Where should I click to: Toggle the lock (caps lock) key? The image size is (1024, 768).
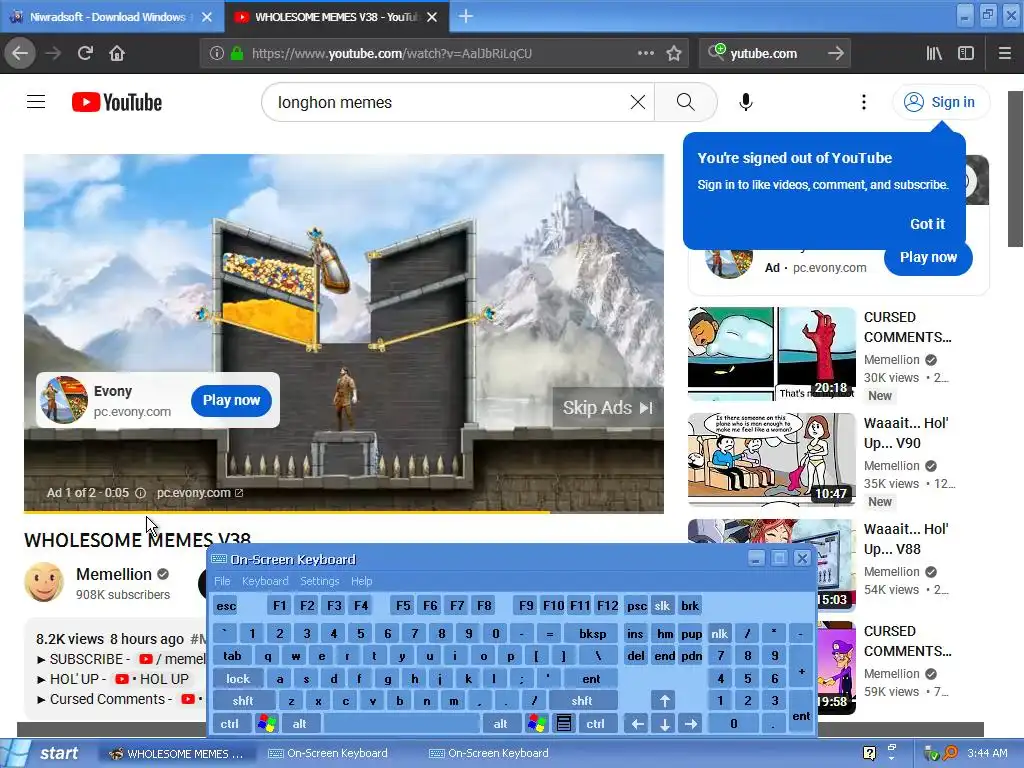[x=238, y=679]
